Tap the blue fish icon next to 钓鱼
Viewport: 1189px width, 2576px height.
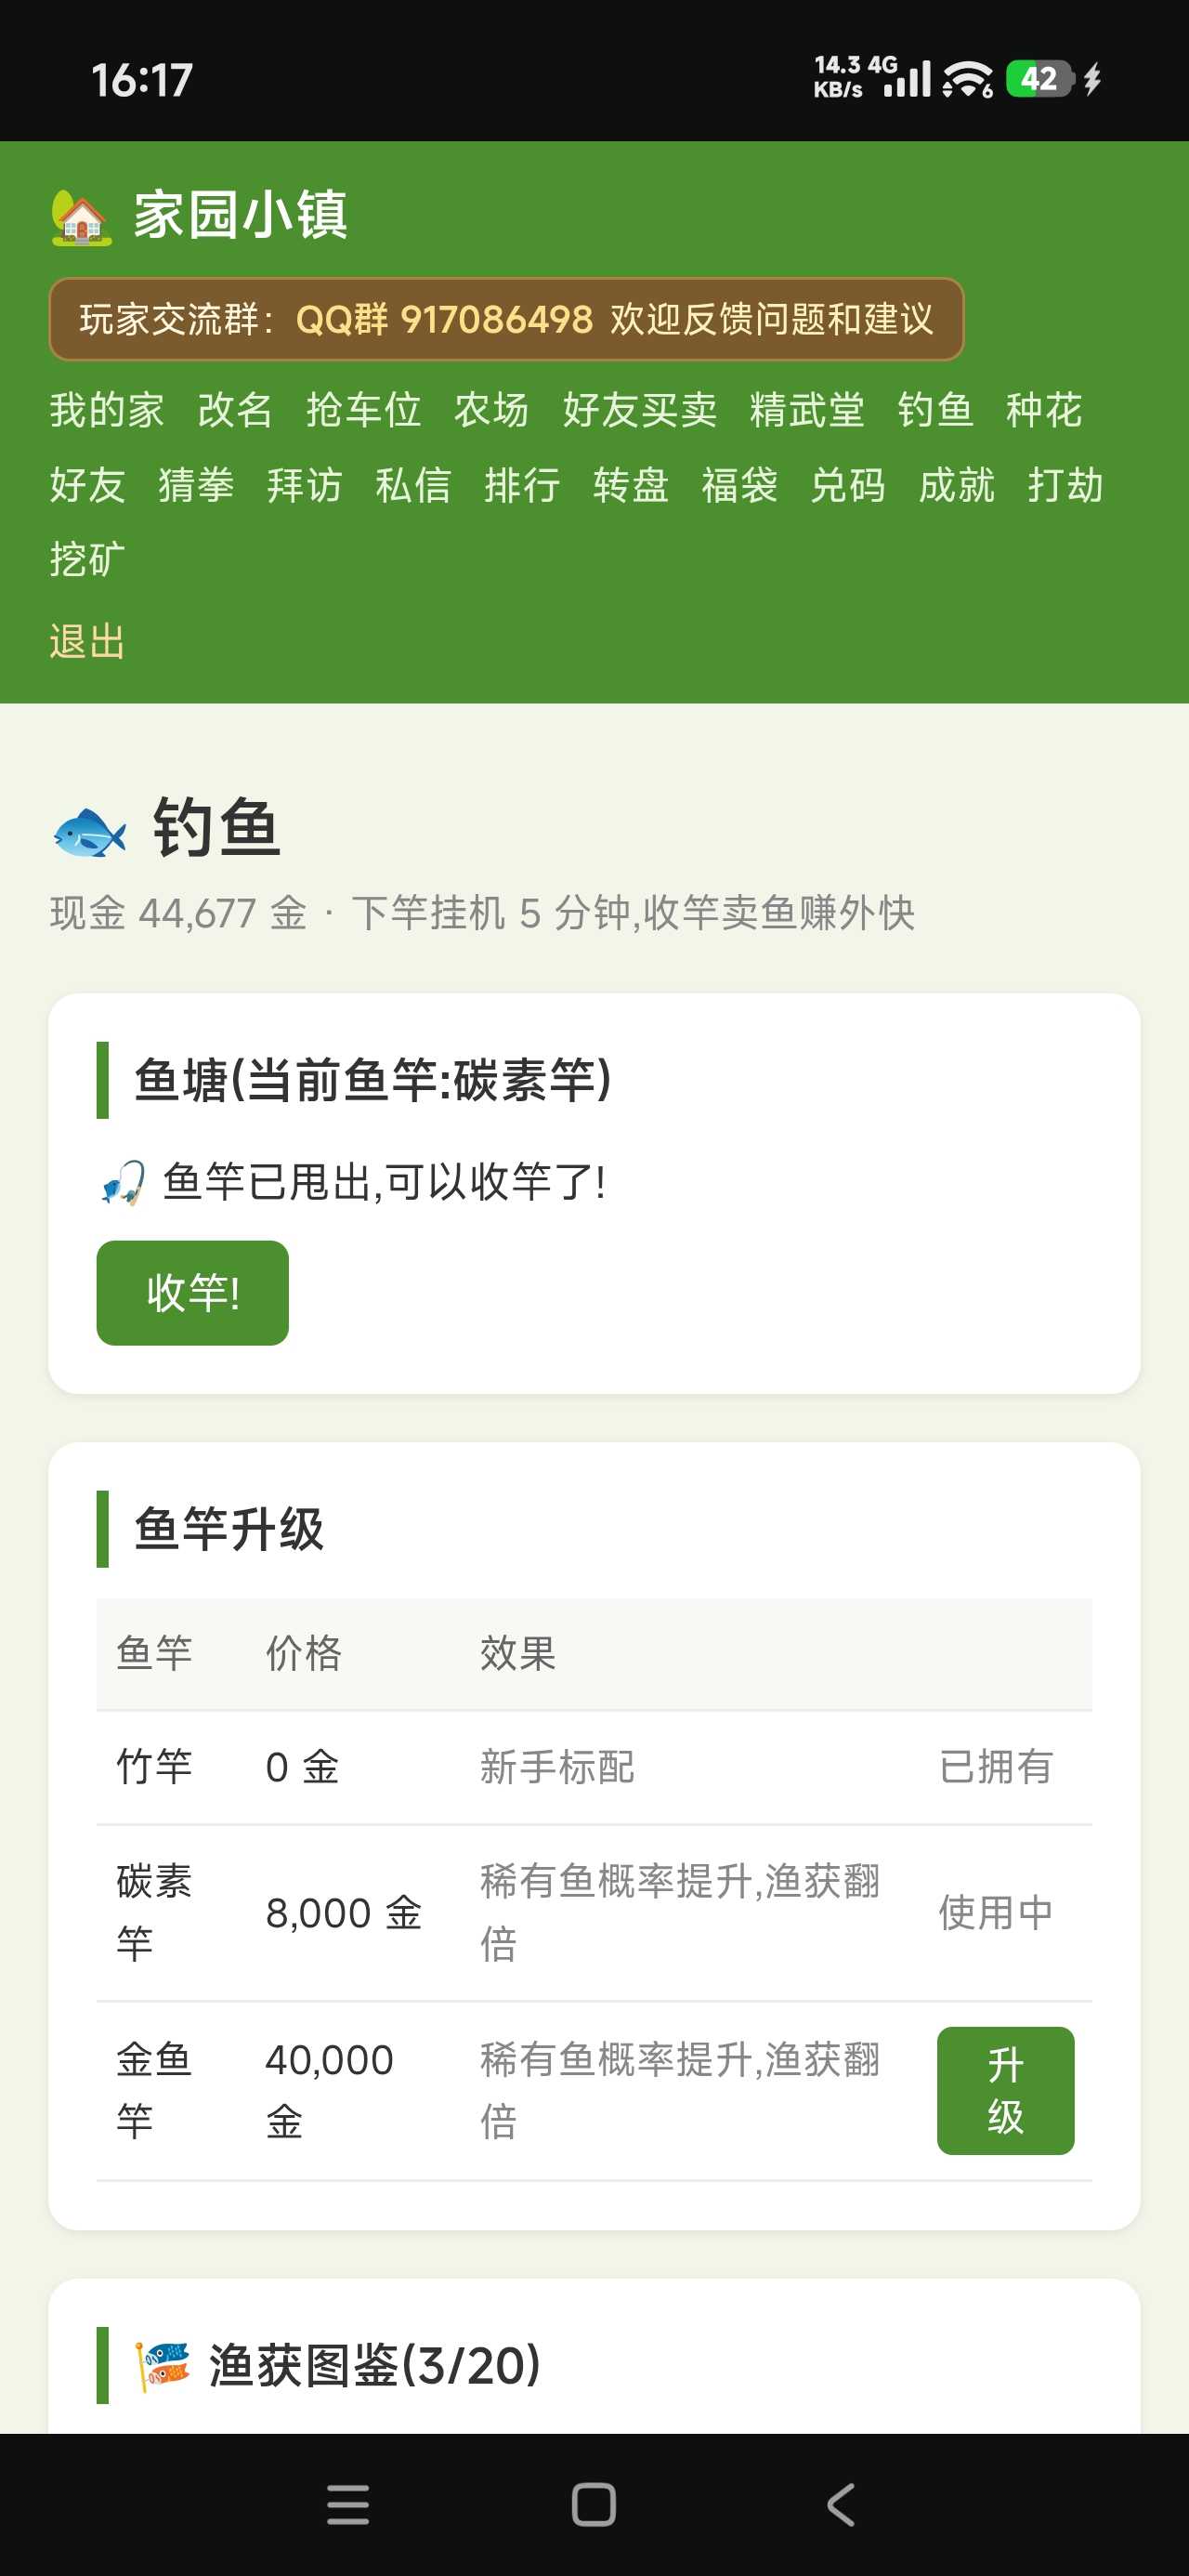[x=89, y=831]
